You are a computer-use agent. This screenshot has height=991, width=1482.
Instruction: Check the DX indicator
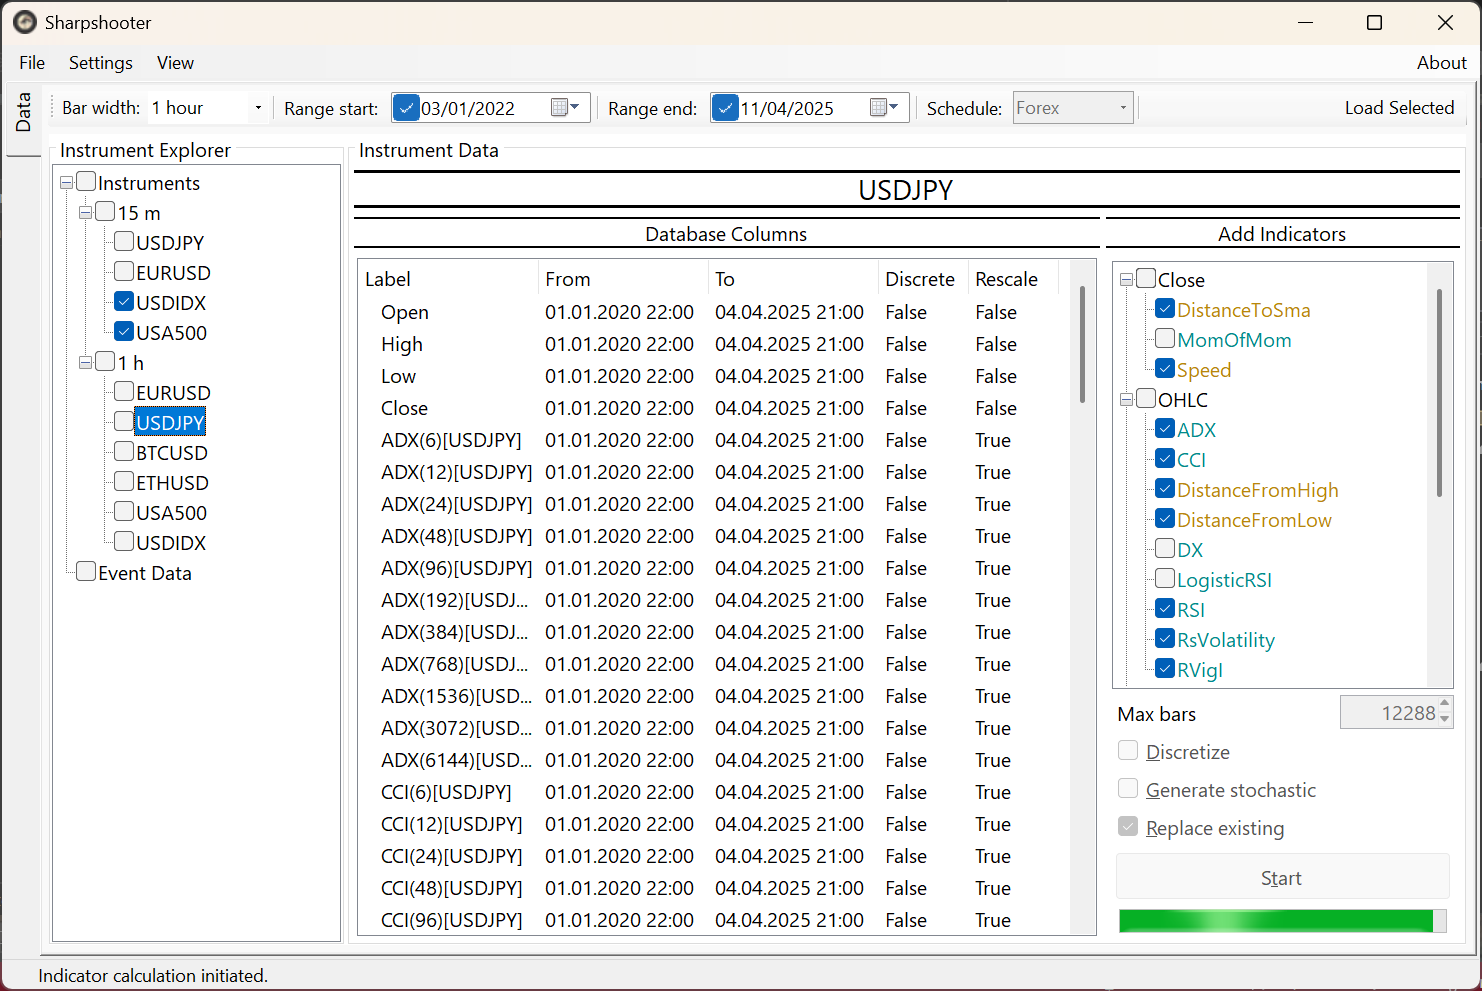click(x=1165, y=548)
